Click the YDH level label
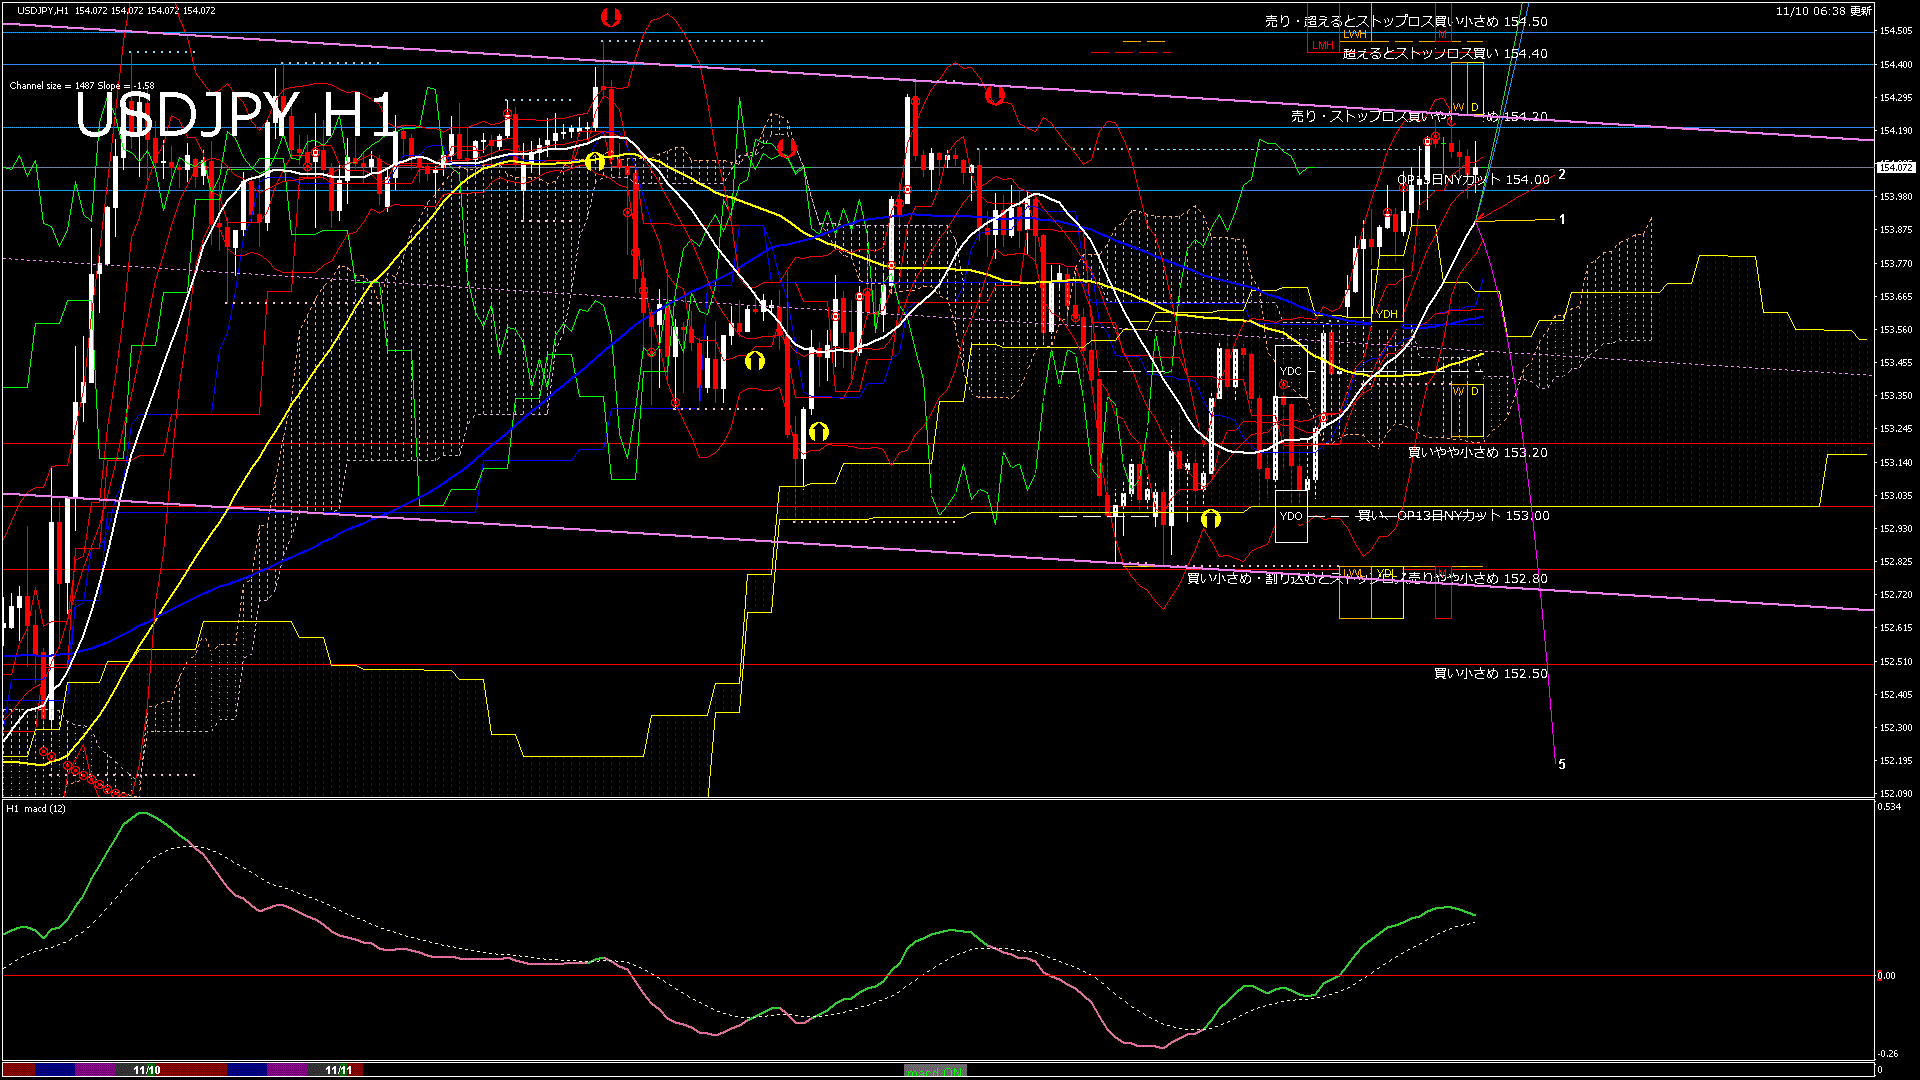Screen dimensions: 1920x1080 coord(1387,314)
